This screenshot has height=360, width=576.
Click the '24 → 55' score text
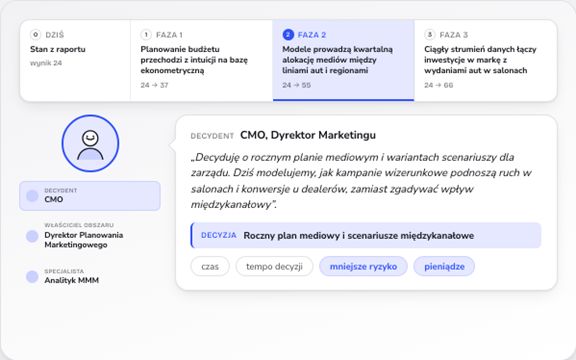click(x=296, y=85)
